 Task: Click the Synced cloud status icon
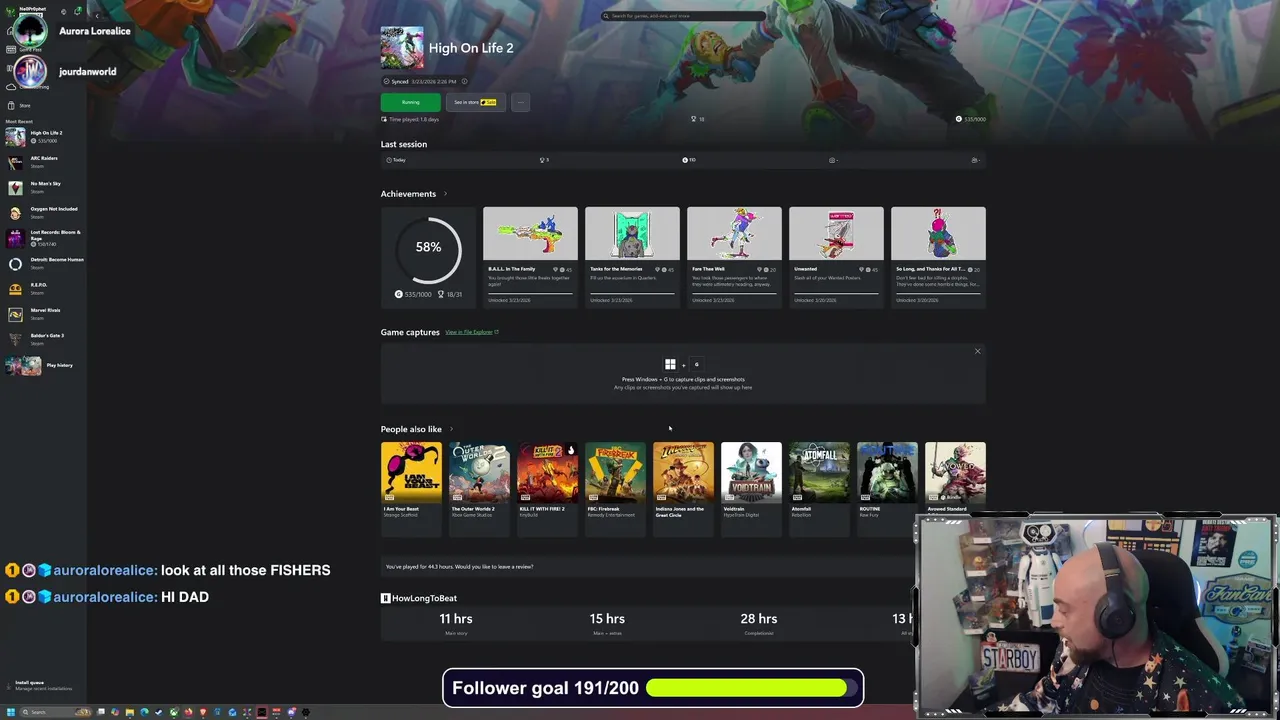pyautogui.click(x=387, y=81)
